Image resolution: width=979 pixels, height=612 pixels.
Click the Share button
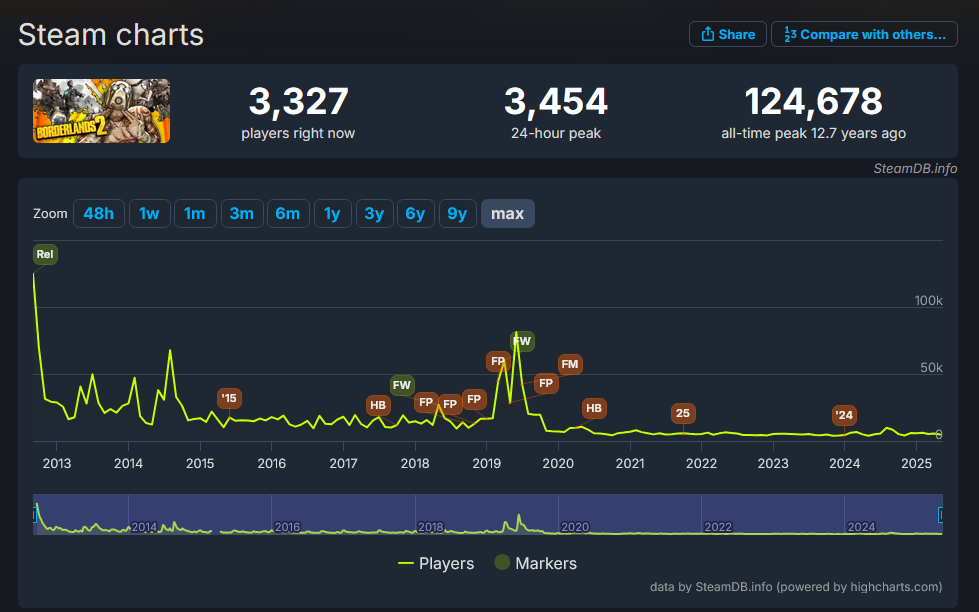pyautogui.click(x=727, y=34)
